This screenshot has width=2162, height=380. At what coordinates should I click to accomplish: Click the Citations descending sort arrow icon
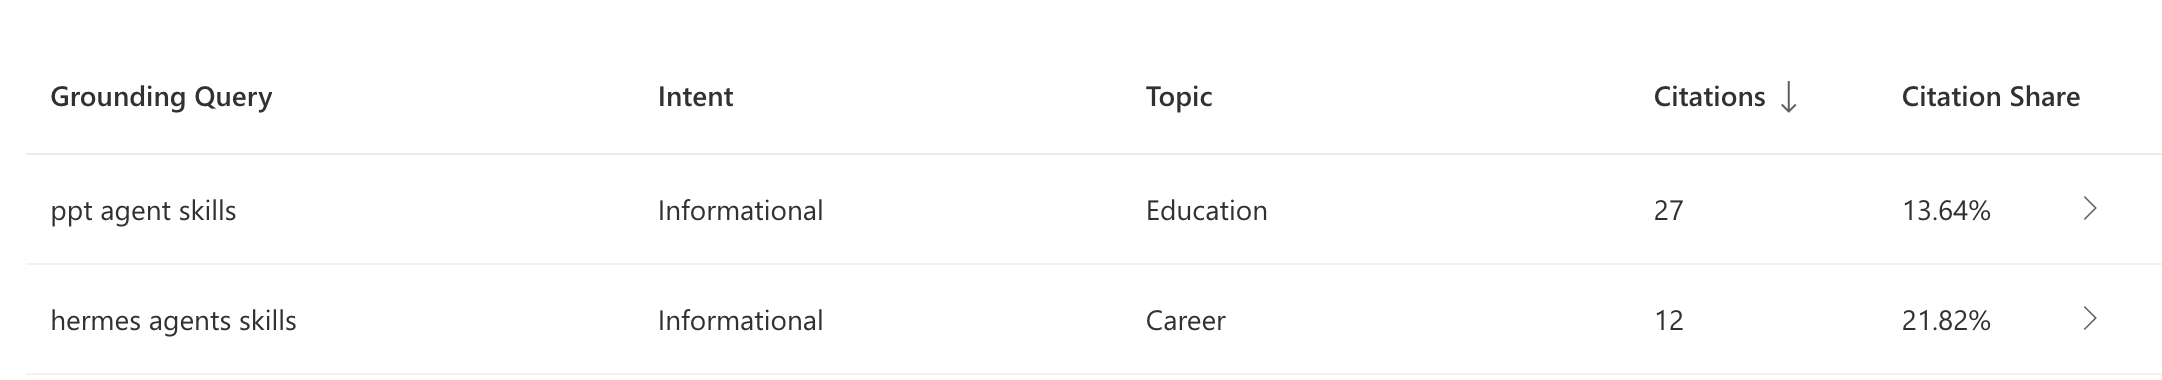(1789, 97)
